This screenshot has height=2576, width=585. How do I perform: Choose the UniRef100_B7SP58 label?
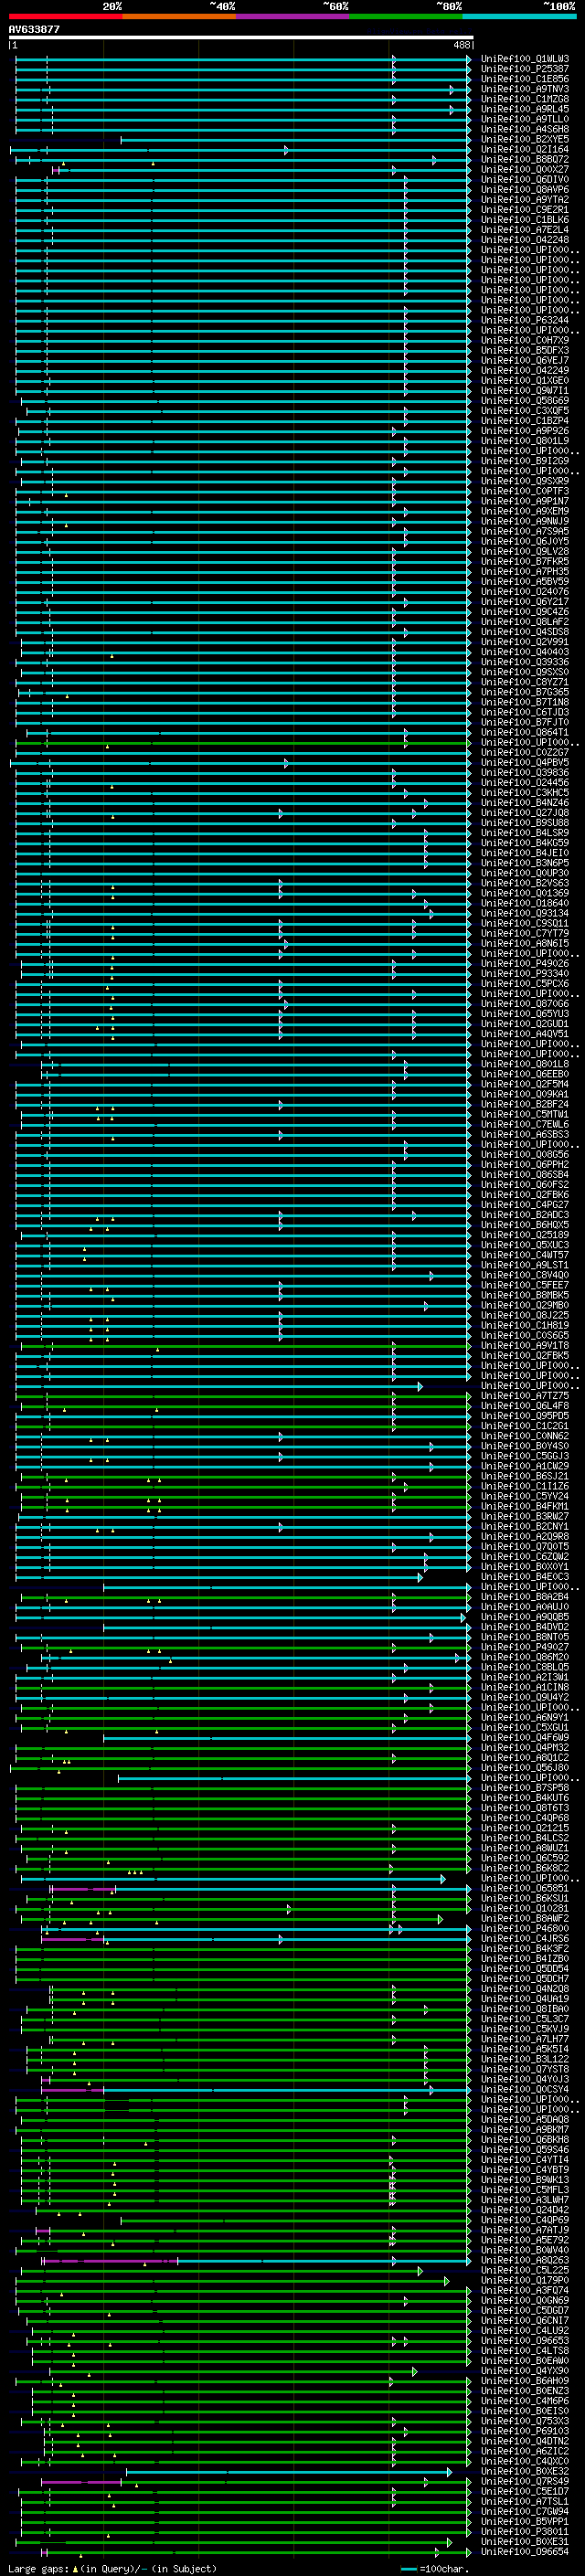point(525,1788)
